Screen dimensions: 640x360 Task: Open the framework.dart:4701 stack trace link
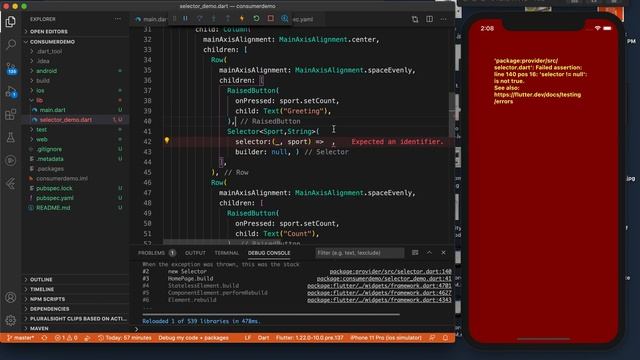click(380, 286)
